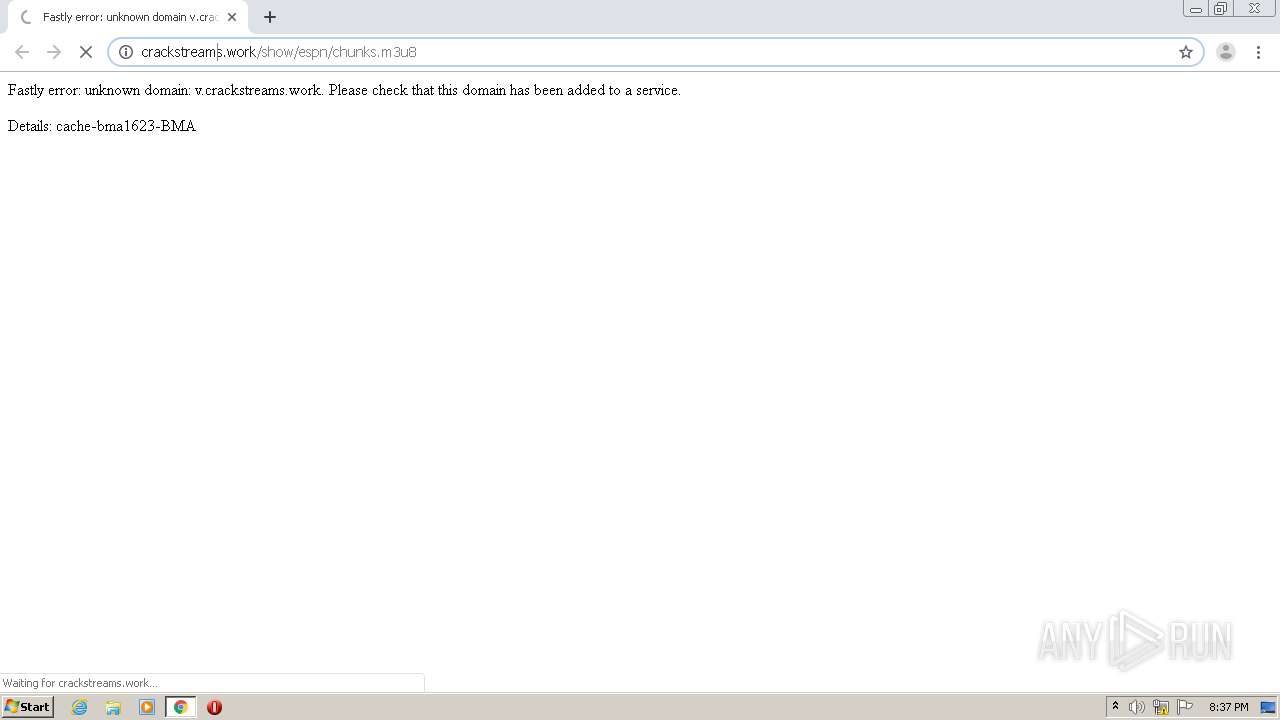Open Windows Media Player taskbar icon
The image size is (1280, 720).
point(147,707)
